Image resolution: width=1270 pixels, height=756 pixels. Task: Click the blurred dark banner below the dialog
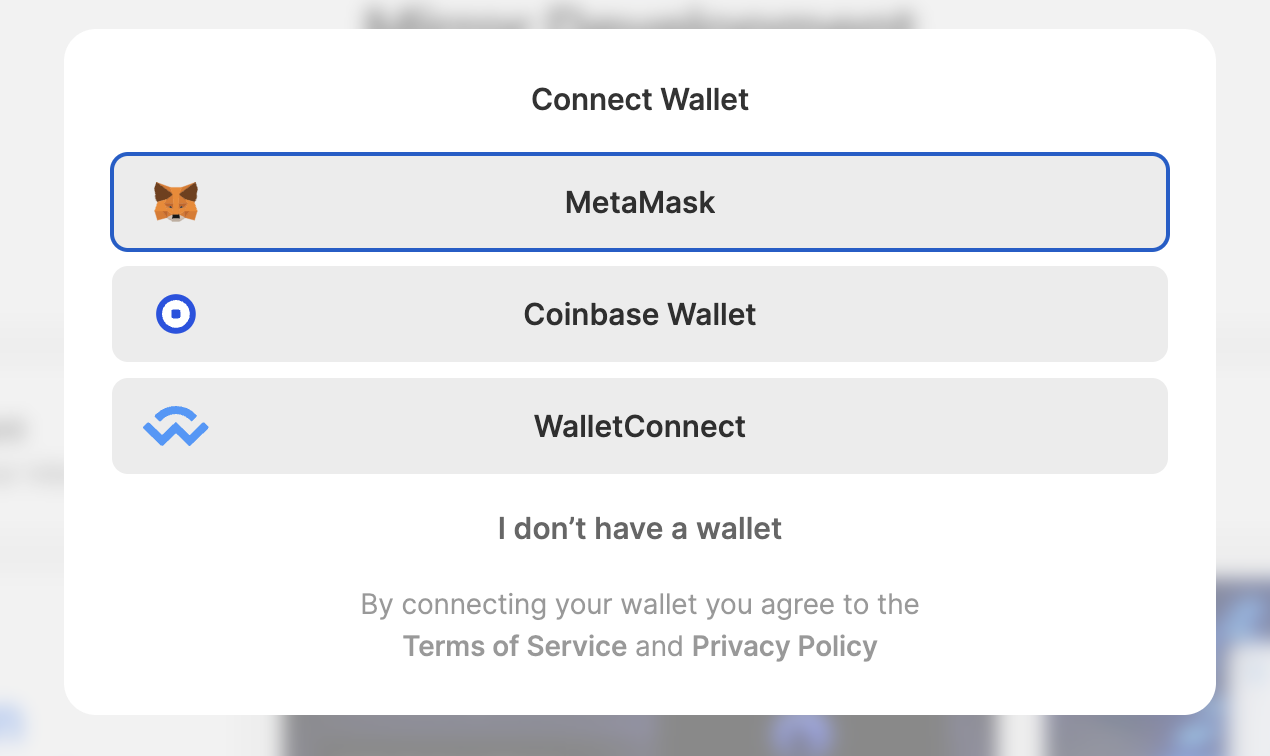(x=640, y=735)
